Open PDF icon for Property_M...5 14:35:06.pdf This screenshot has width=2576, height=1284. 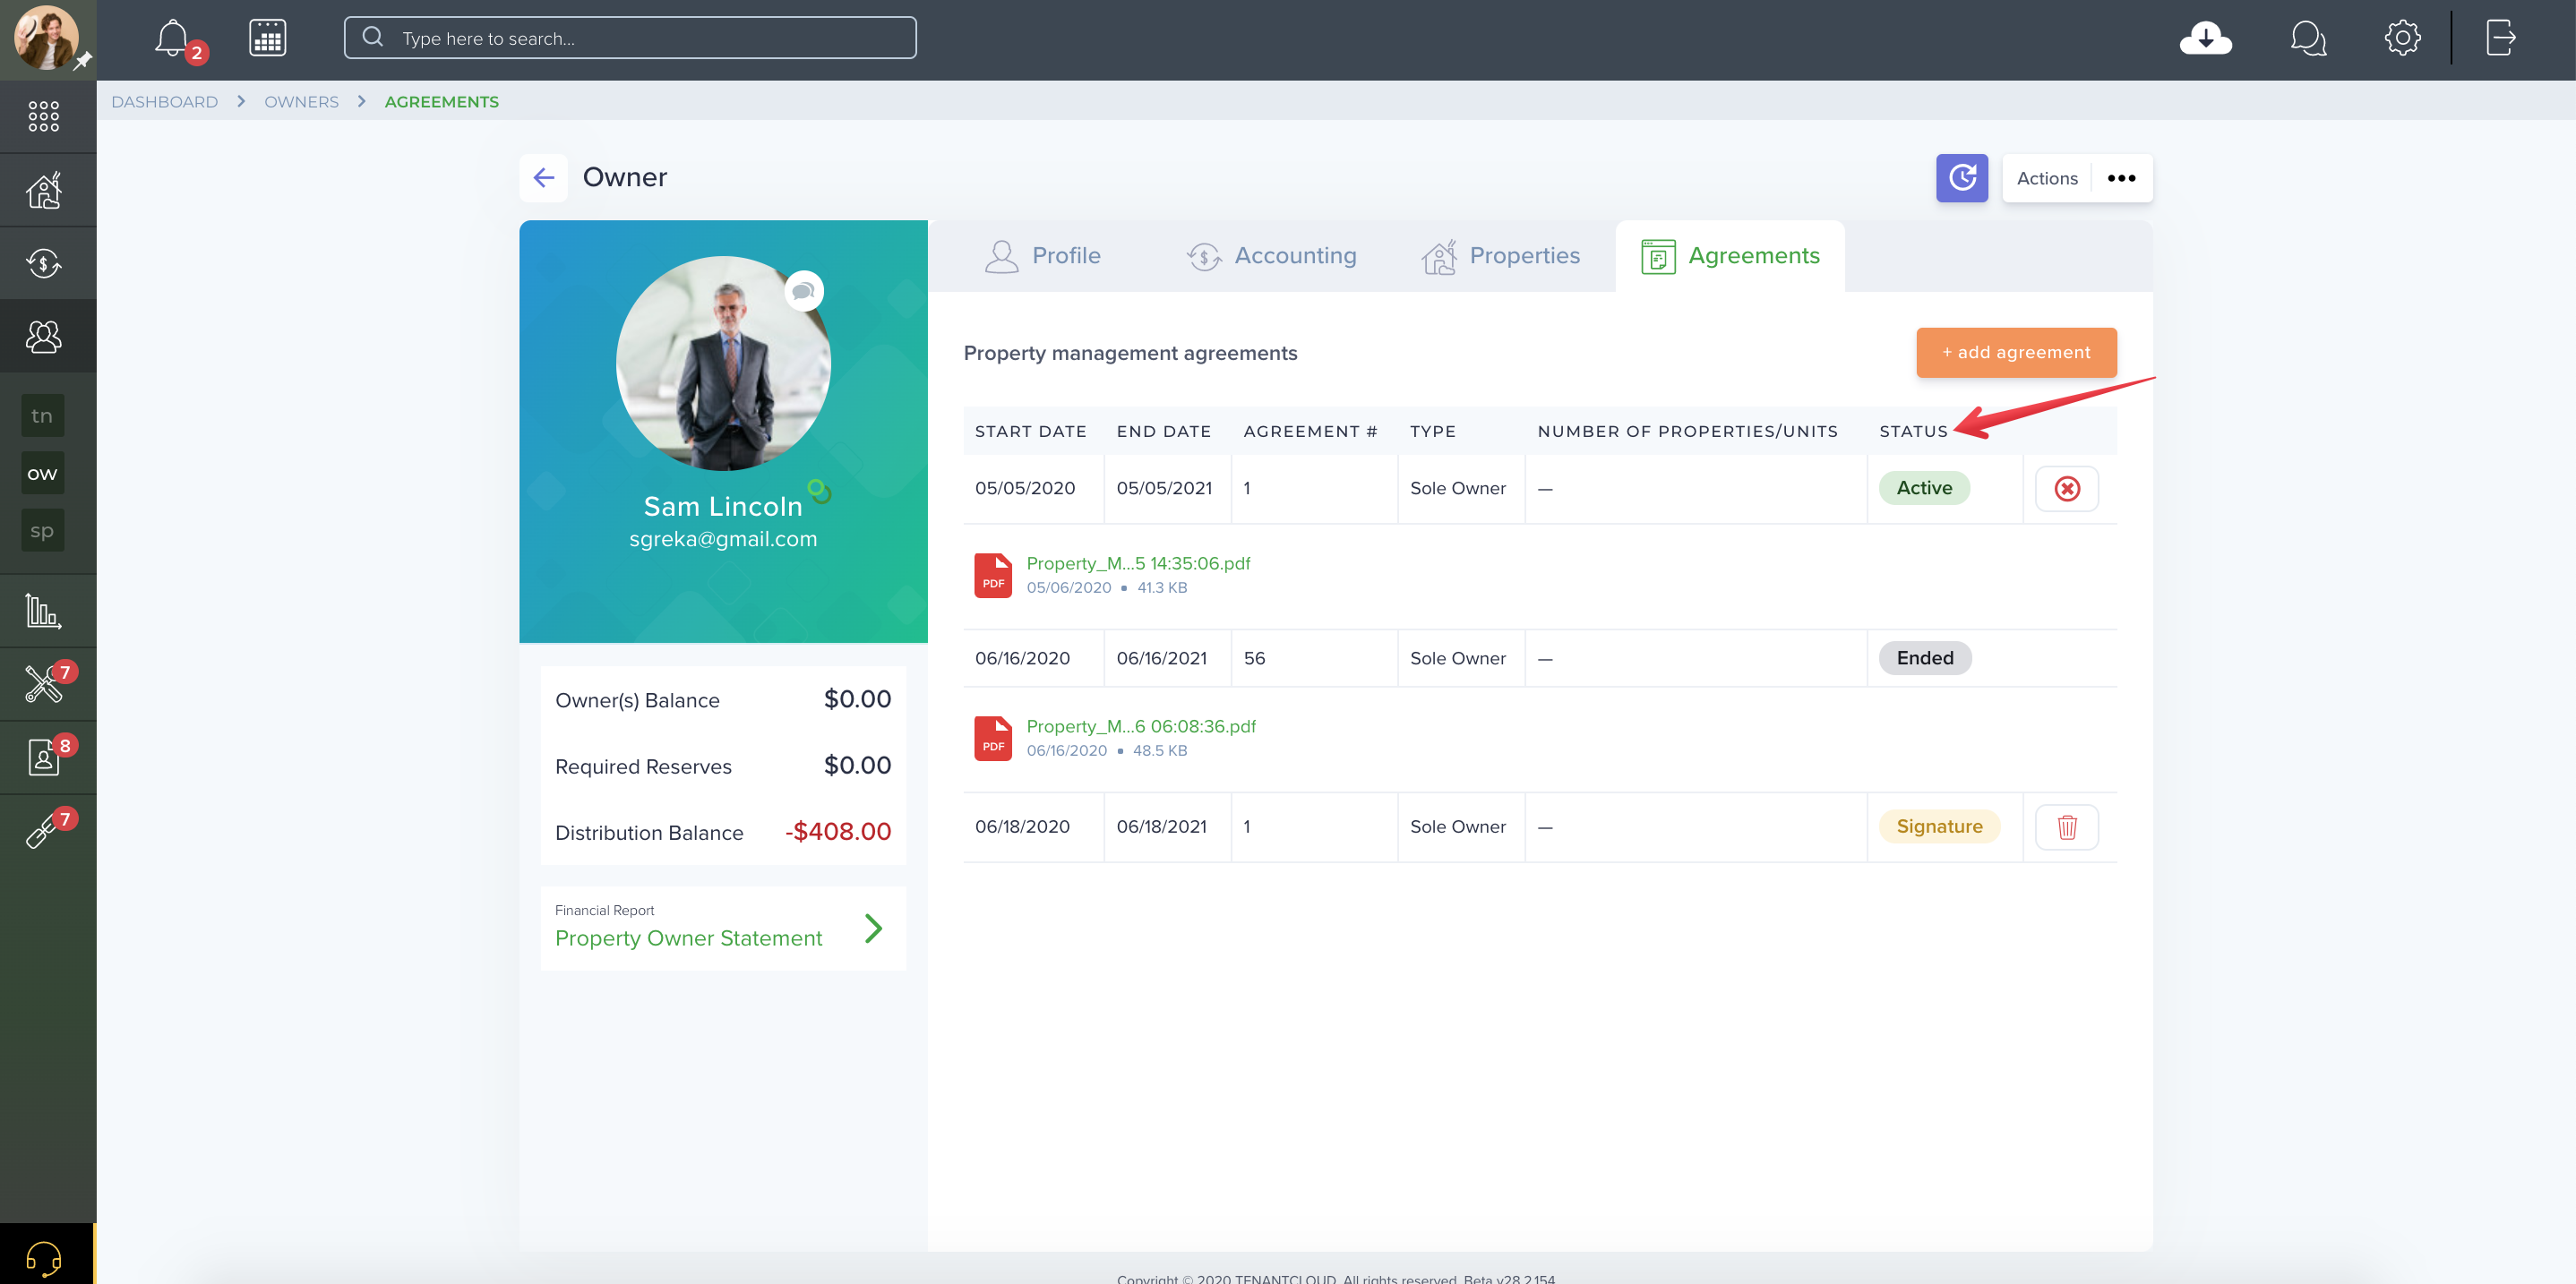(x=993, y=575)
